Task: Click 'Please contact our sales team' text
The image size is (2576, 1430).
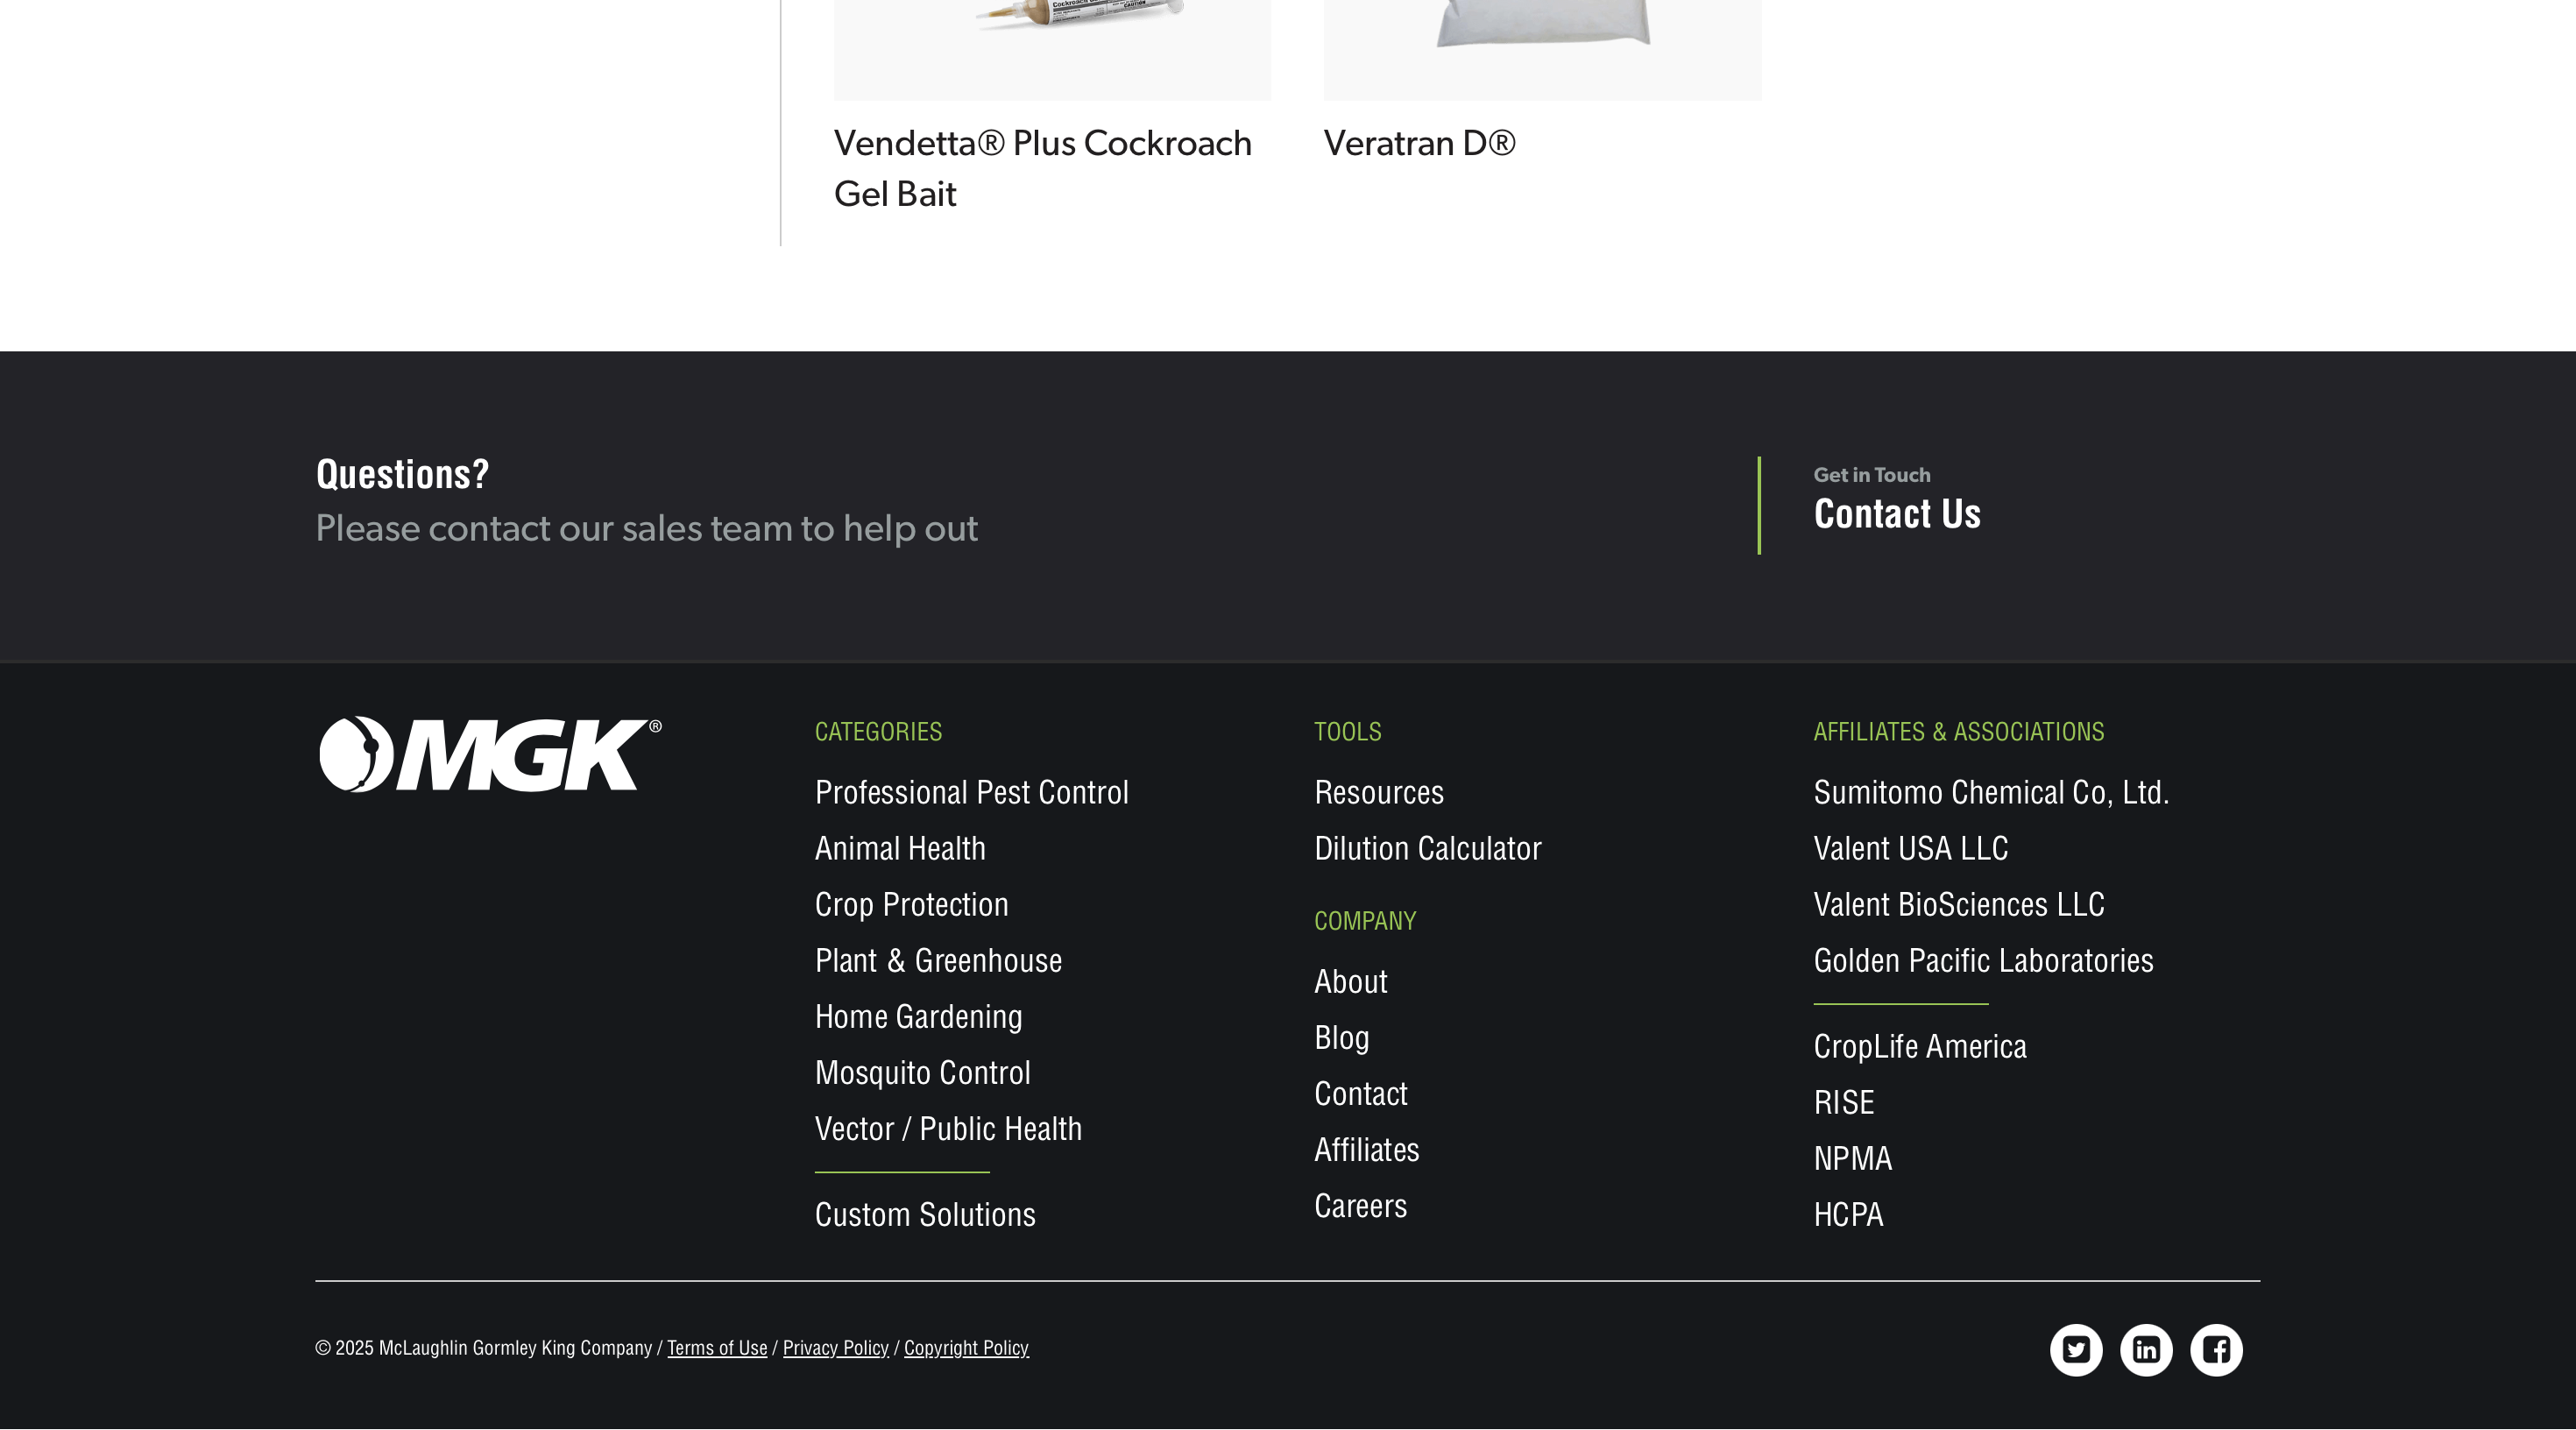Action: click(647, 529)
